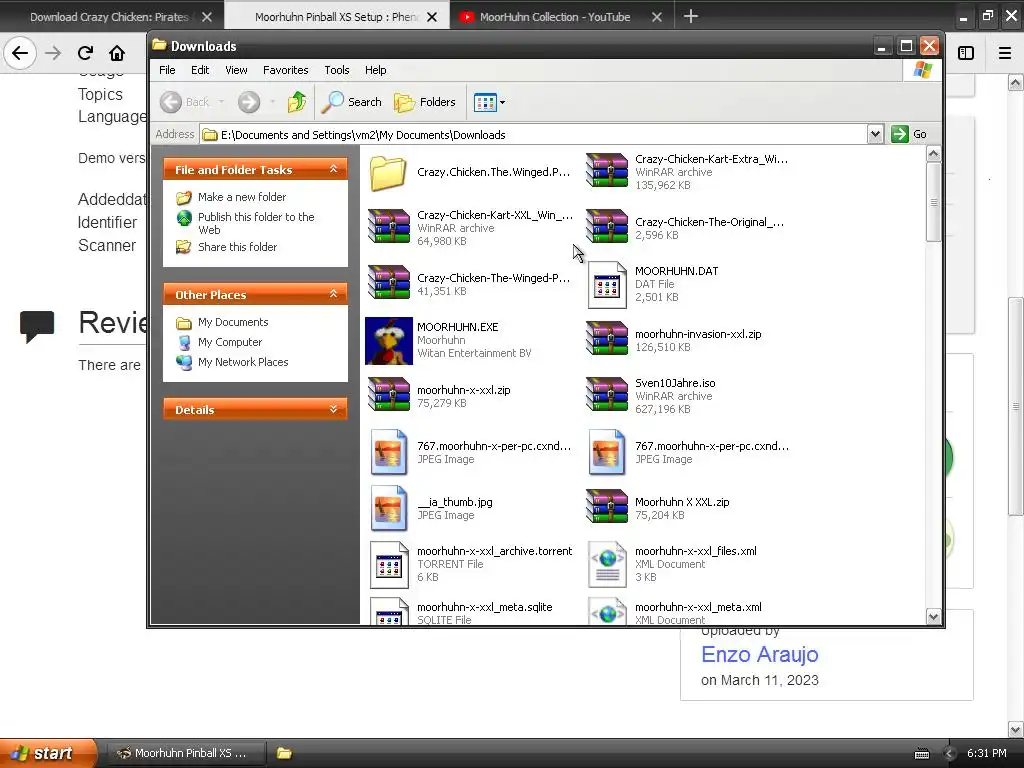
Task: Select moorhuhn-x-xxl_meta.xml document icon
Action: [x=607, y=611]
